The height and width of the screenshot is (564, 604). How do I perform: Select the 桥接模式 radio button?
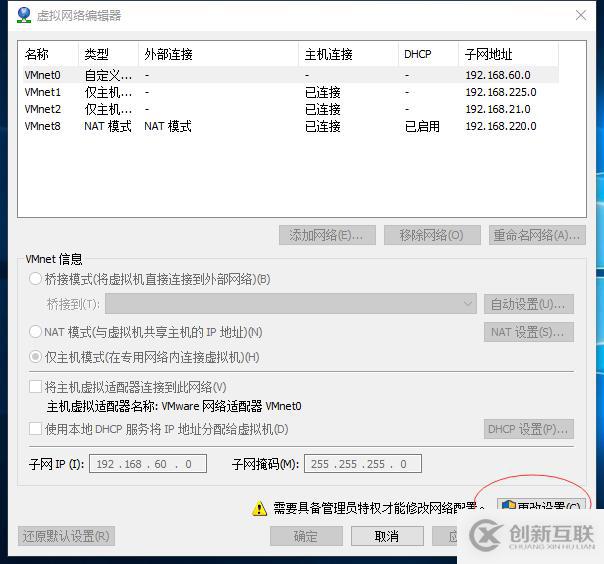(35, 279)
